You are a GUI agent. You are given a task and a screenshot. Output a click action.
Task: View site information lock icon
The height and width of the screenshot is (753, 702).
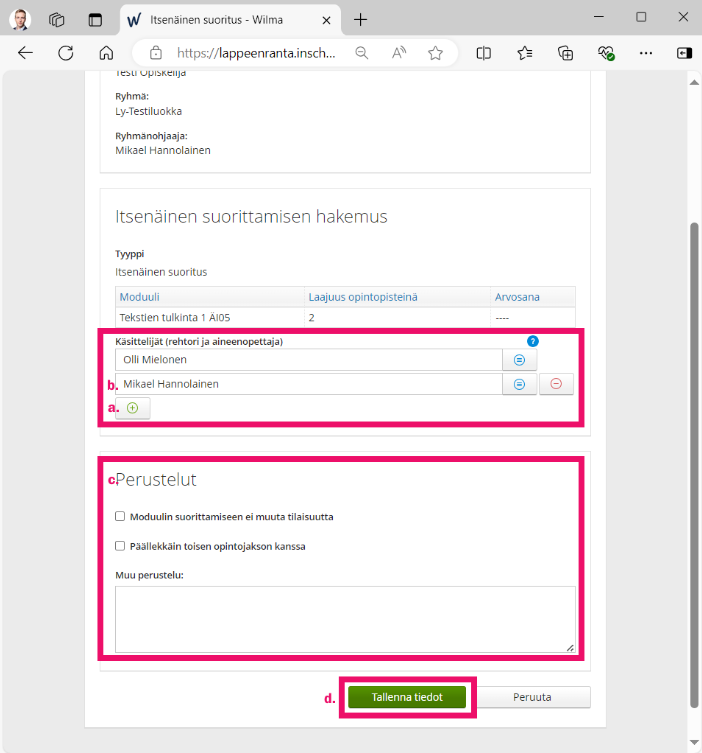(x=156, y=53)
